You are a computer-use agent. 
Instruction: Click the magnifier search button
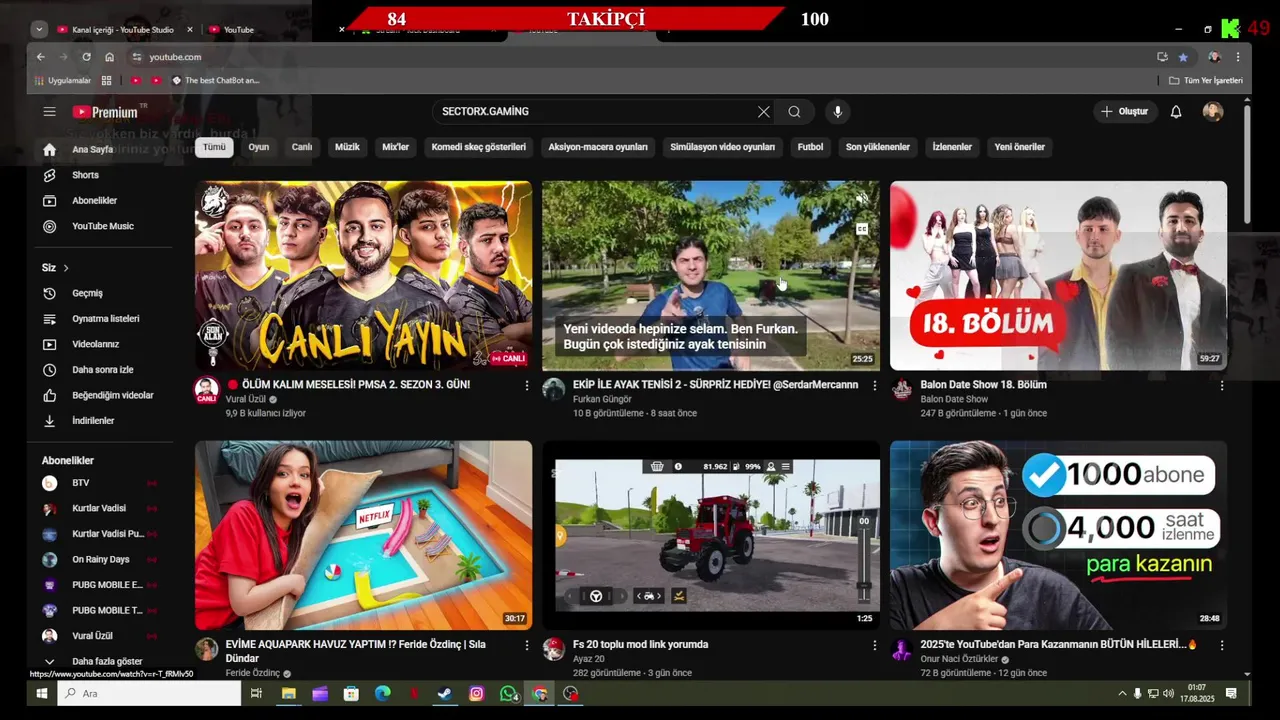[x=794, y=112]
